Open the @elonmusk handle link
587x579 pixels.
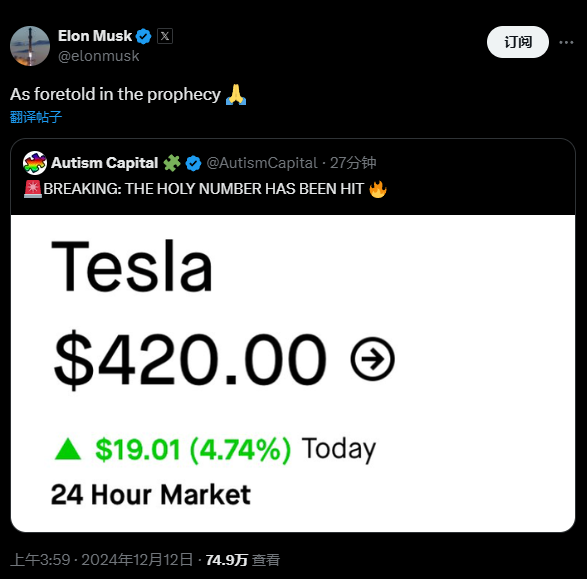coord(98,56)
